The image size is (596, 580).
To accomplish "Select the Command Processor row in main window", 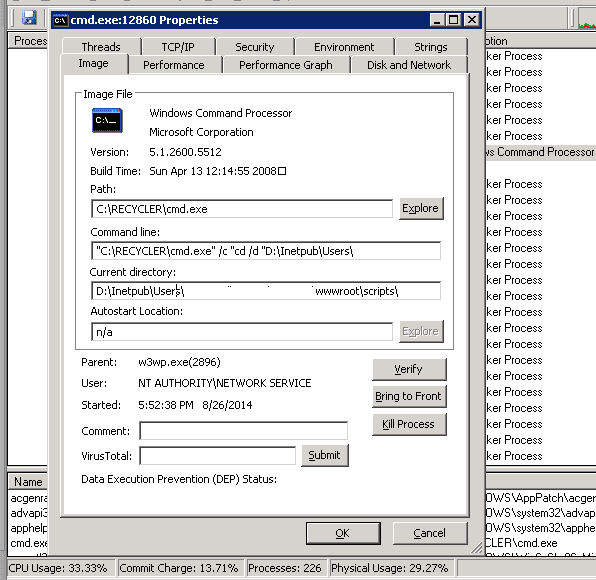I will tap(541, 152).
